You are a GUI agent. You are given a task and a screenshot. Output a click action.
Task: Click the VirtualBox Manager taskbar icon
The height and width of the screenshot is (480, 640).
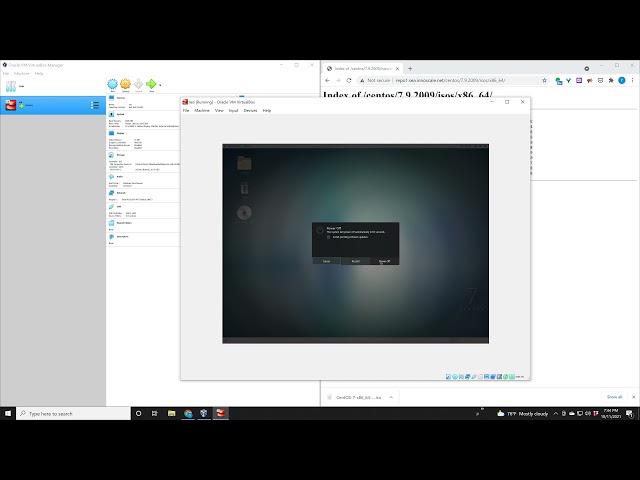coord(204,413)
